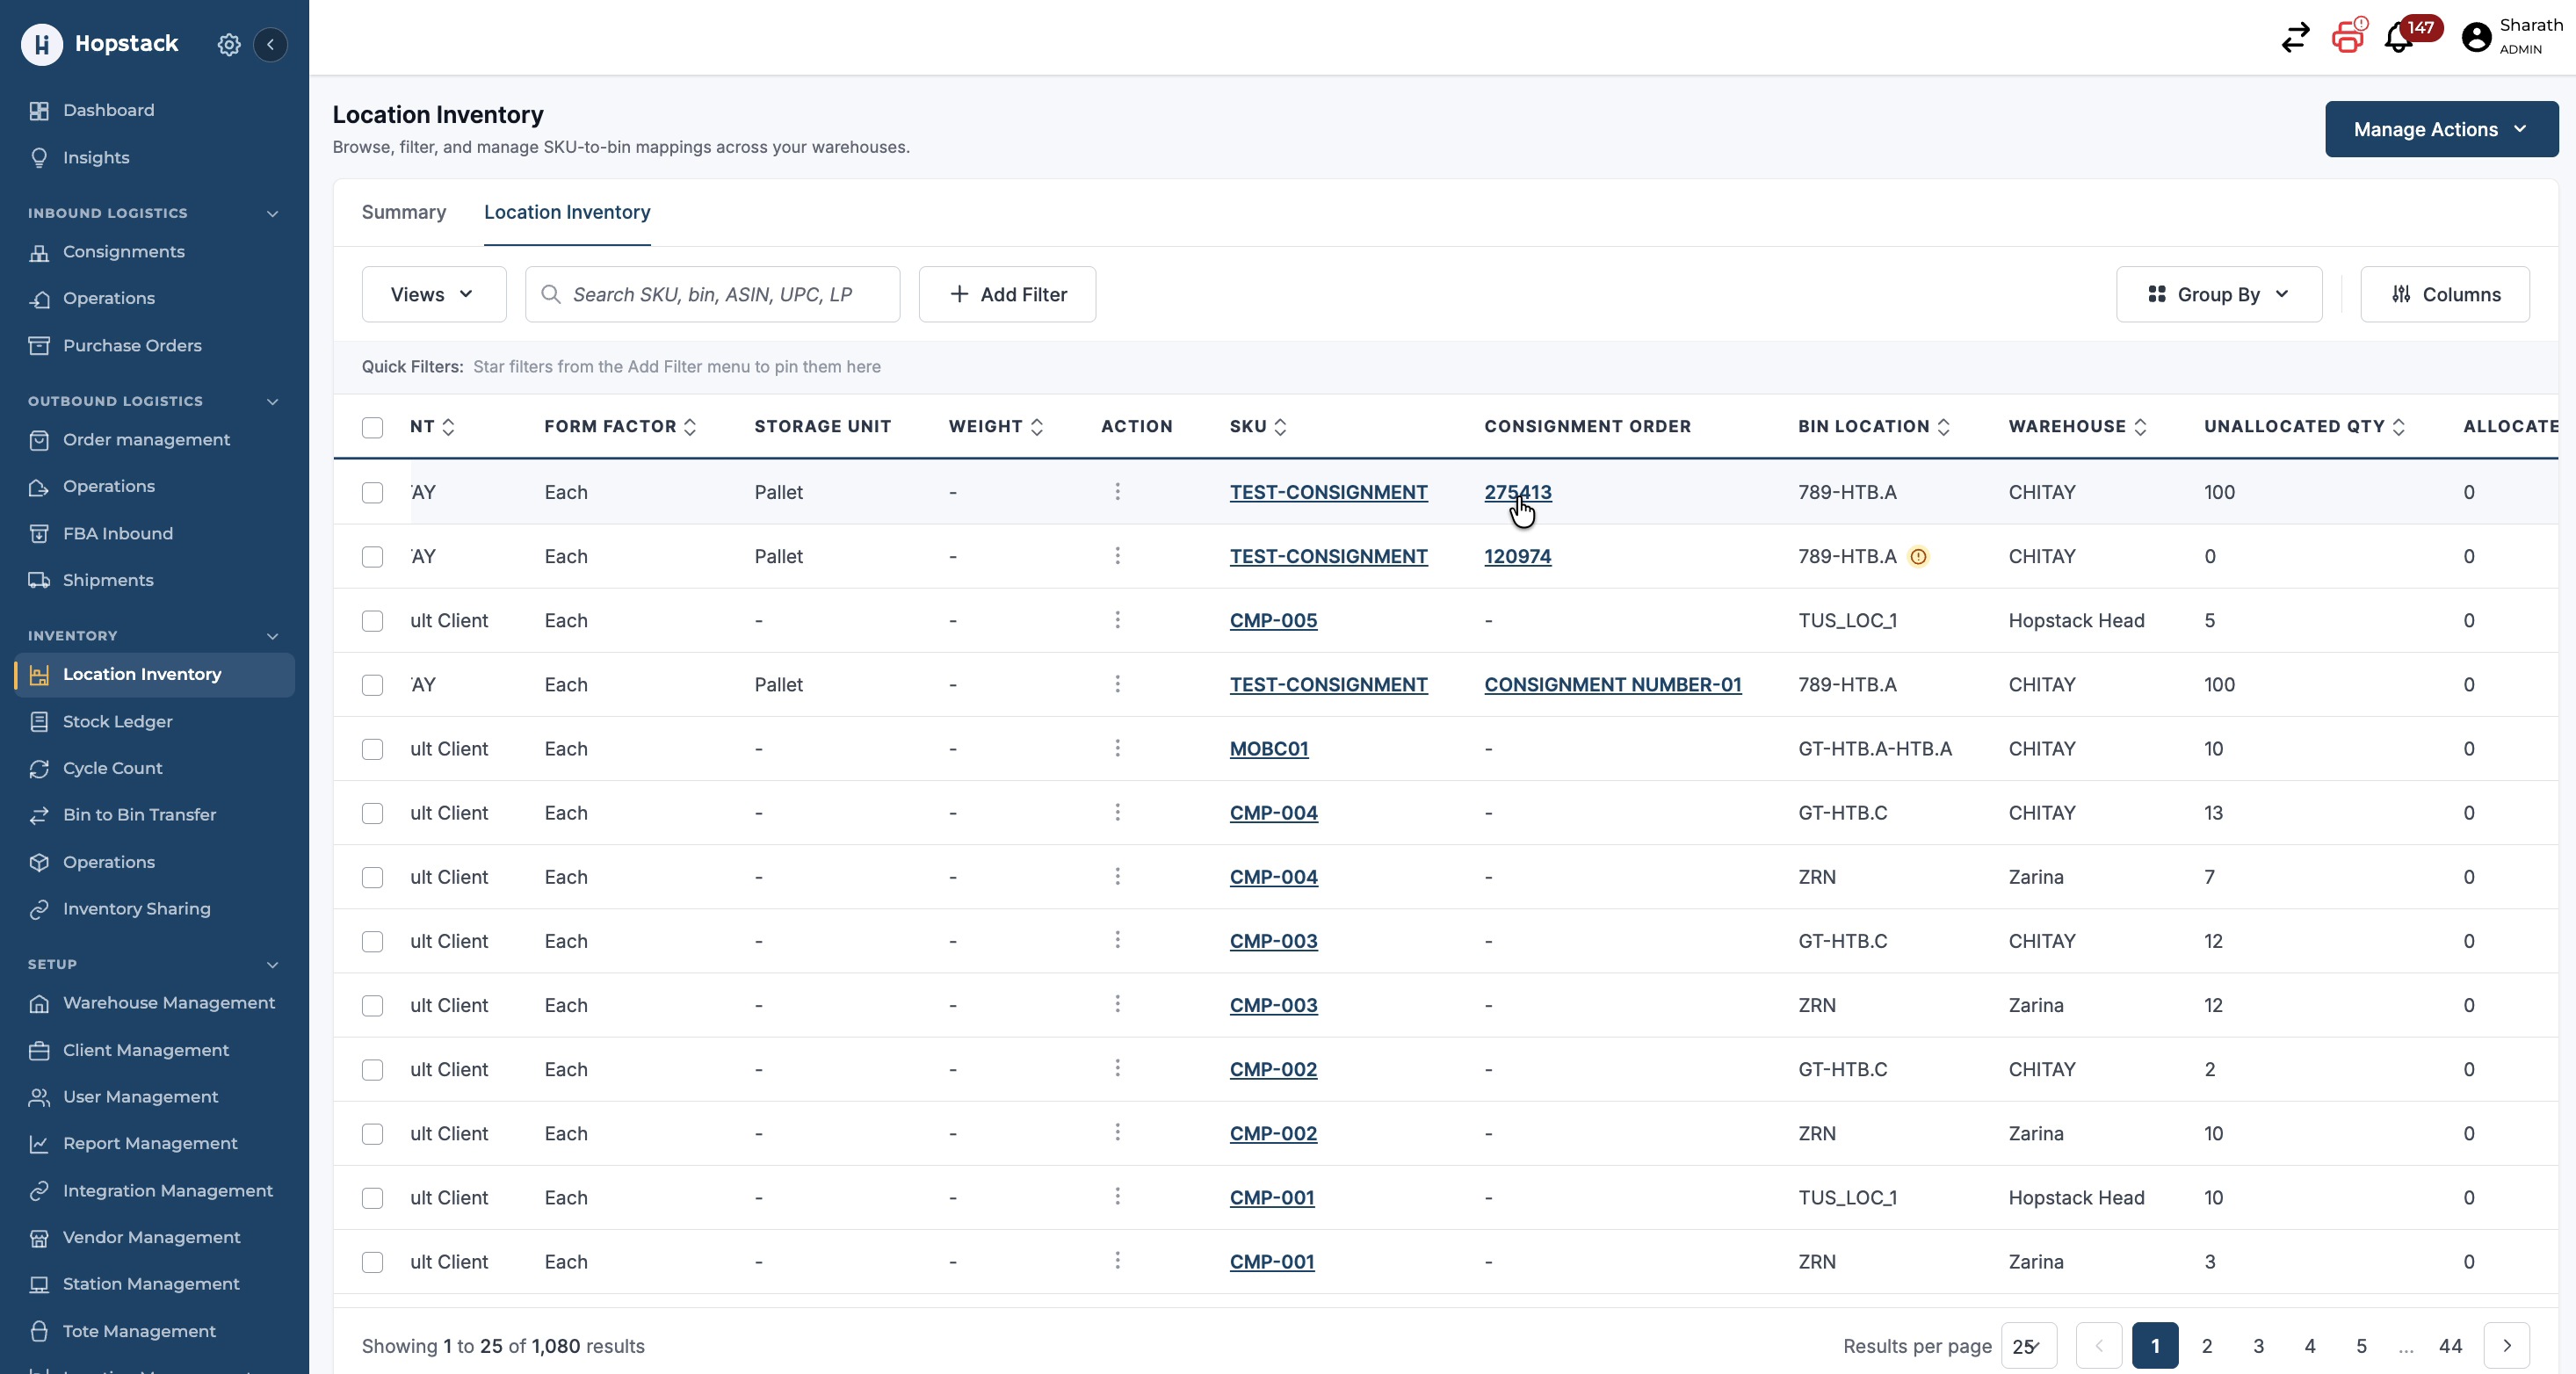Click the red printer status icon

(2348, 37)
